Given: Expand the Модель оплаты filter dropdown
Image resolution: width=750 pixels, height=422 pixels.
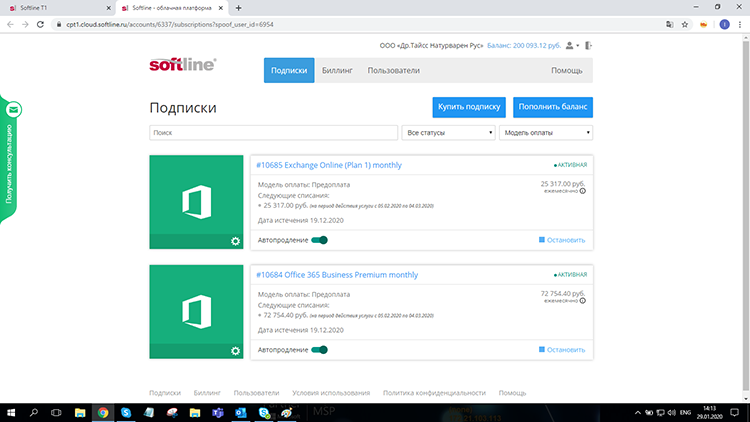Looking at the screenshot, I should (x=546, y=133).
